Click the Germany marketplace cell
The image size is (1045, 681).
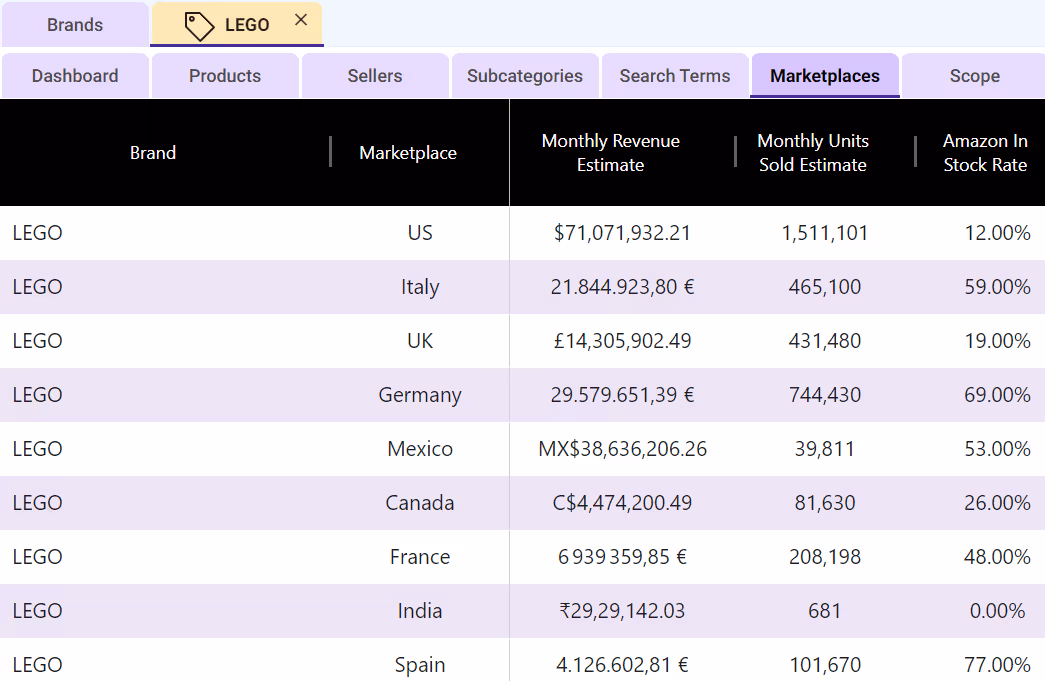[420, 395]
